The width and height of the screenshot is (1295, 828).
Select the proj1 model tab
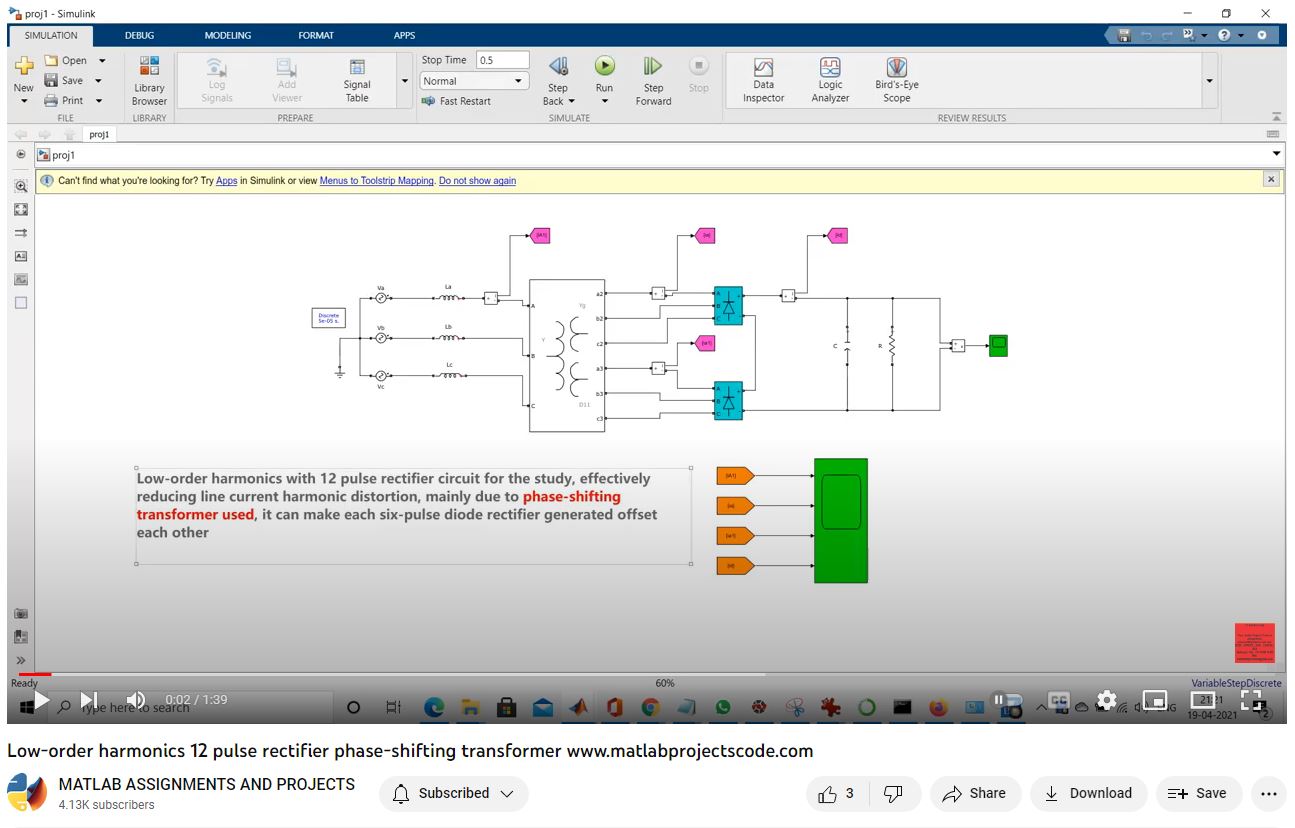click(x=99, y=134)
